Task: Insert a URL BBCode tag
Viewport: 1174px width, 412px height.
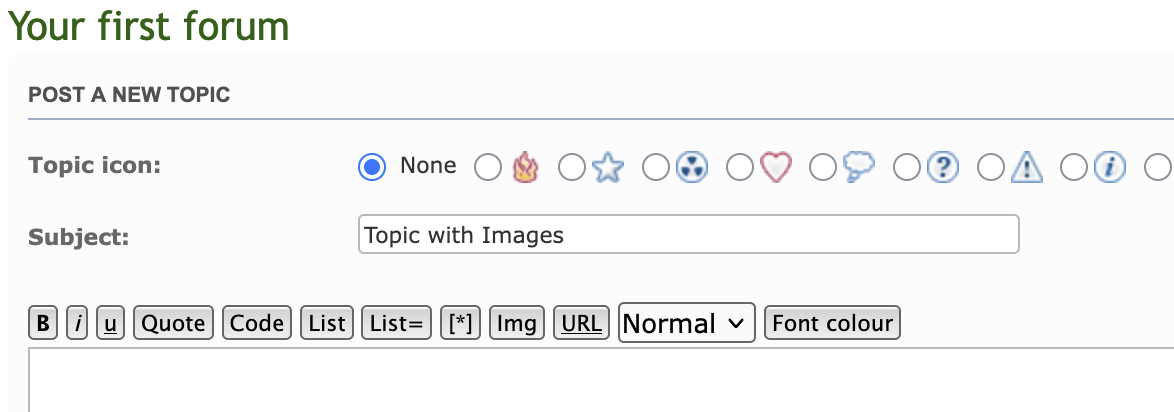Action: point(581,323)
